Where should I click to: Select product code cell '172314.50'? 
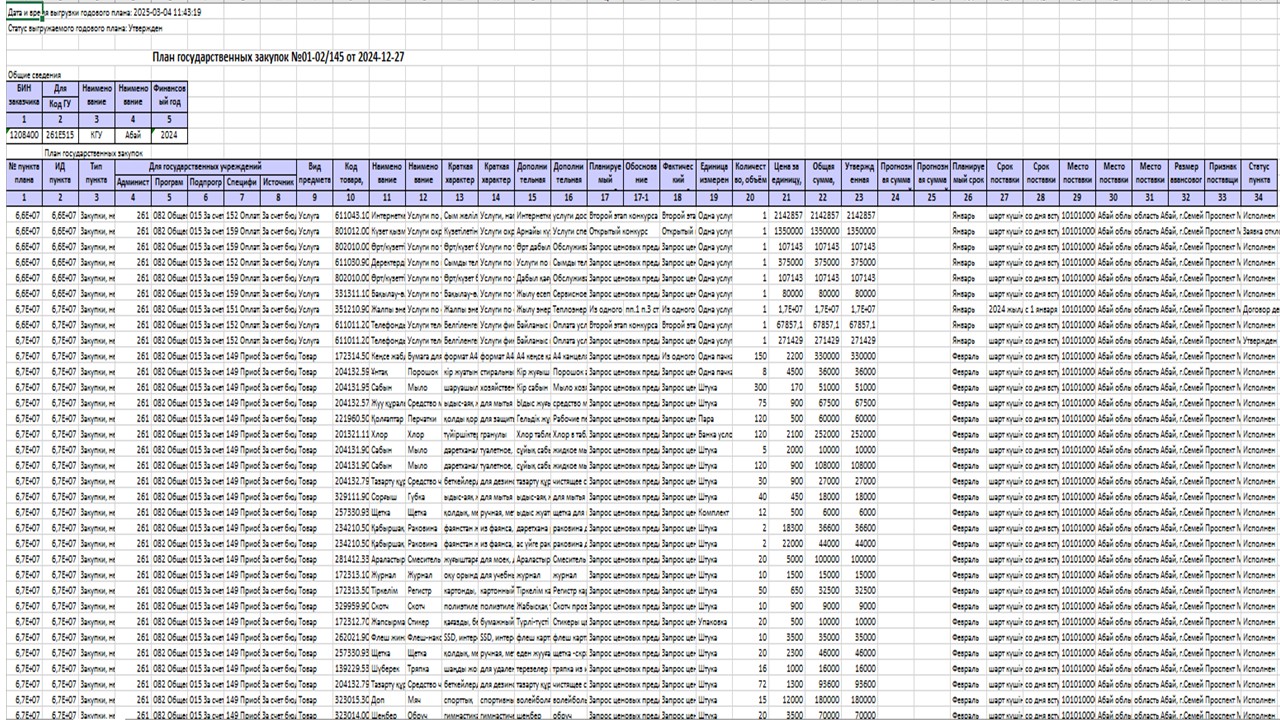pyautogui.click(x=350, y=356)
